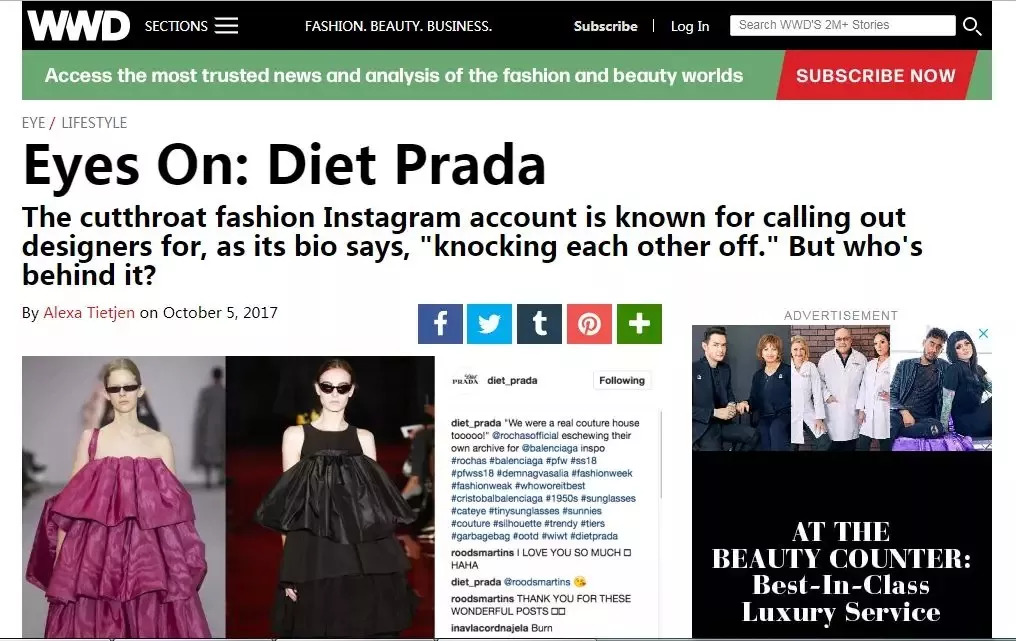The width and height of the screenshot is (1016, 641).
Task: Open the Beauty Counter advertisement image
Action: coord(841,481)
